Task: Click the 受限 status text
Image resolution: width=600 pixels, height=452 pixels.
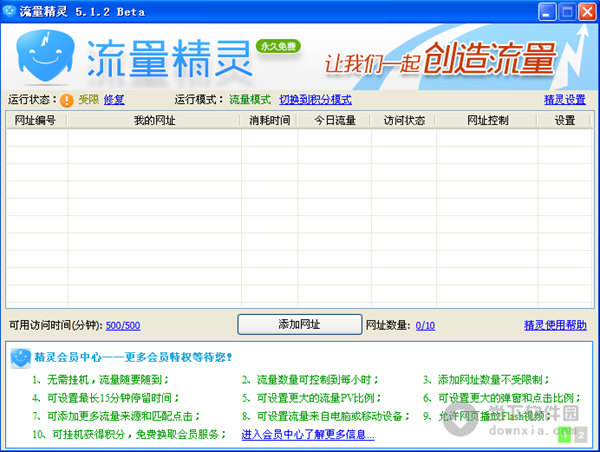Action: click(x=88, y=100)
